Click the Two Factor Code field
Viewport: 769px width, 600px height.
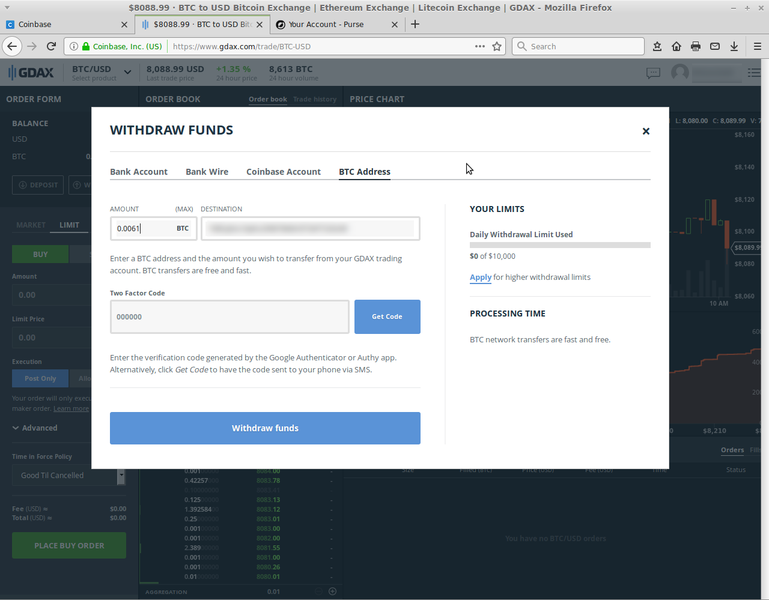230,317
